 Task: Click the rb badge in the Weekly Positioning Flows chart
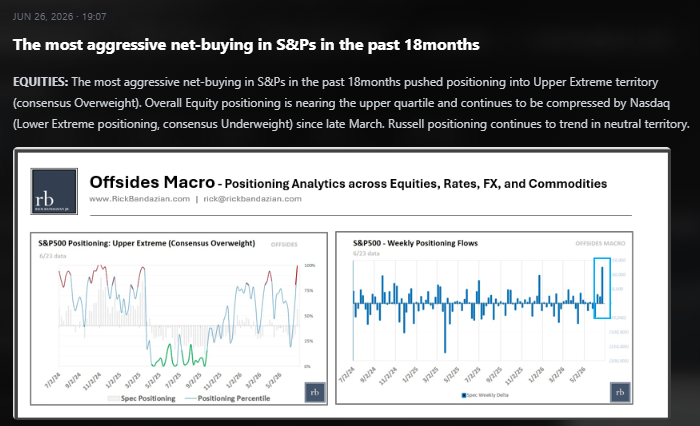(x=620, y=392)
